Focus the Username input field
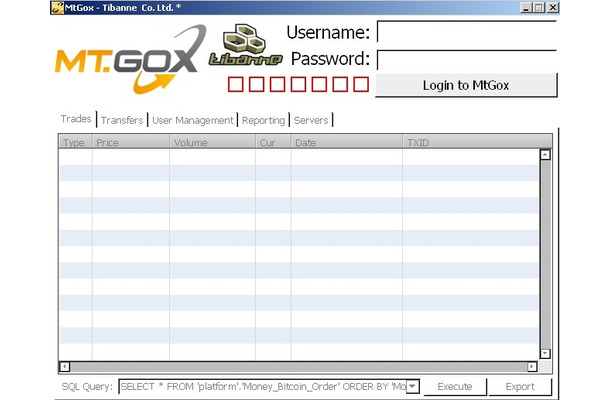 coord(467,32)
